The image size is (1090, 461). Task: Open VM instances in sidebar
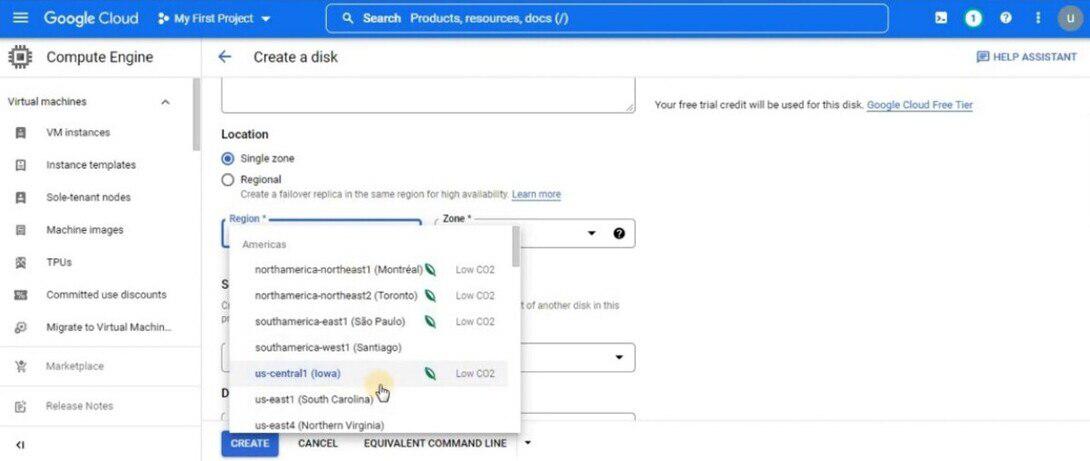[78, 132]
